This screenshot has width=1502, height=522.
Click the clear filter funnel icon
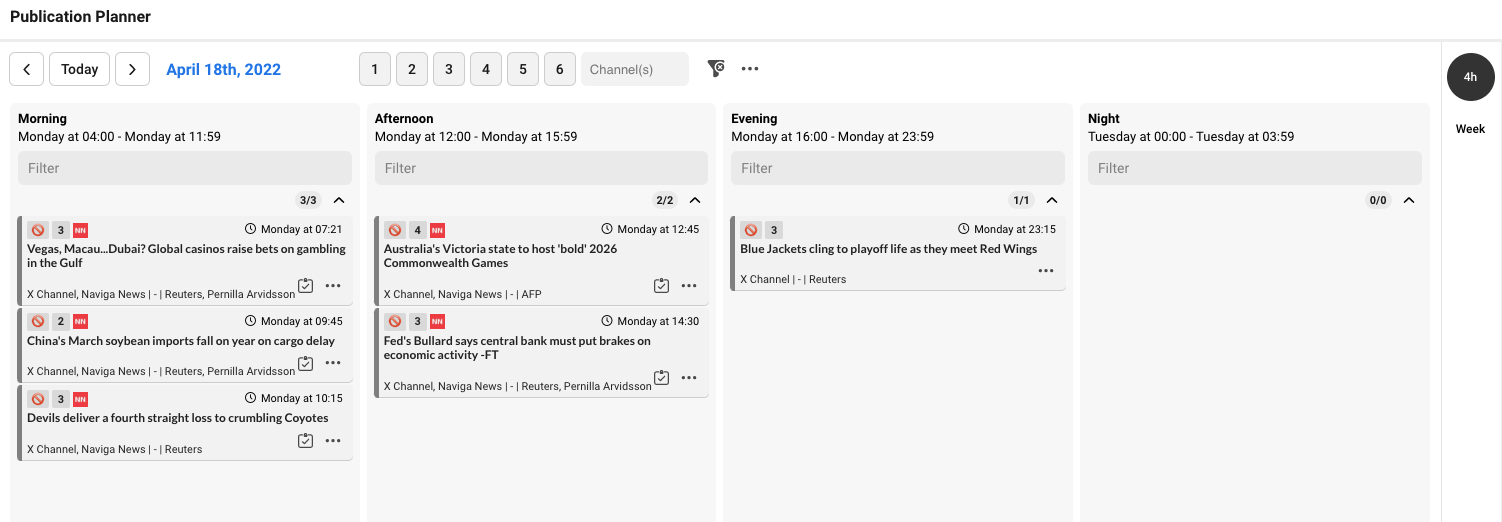(x=715, y=69)
